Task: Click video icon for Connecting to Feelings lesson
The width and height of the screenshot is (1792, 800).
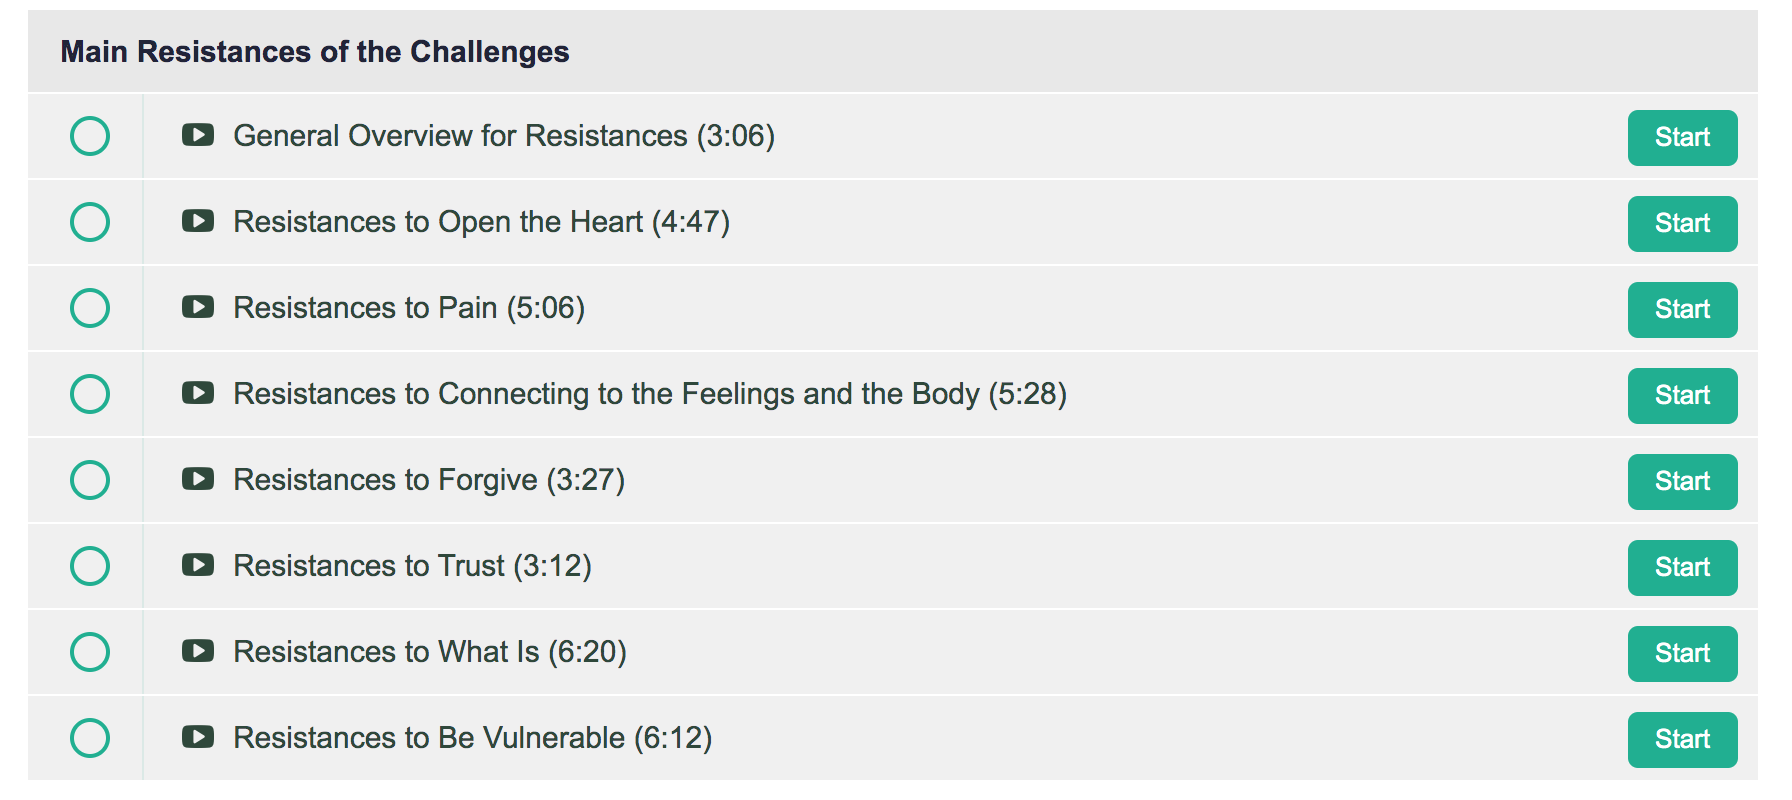Action: pyautogui.click(x=198, y=393)
